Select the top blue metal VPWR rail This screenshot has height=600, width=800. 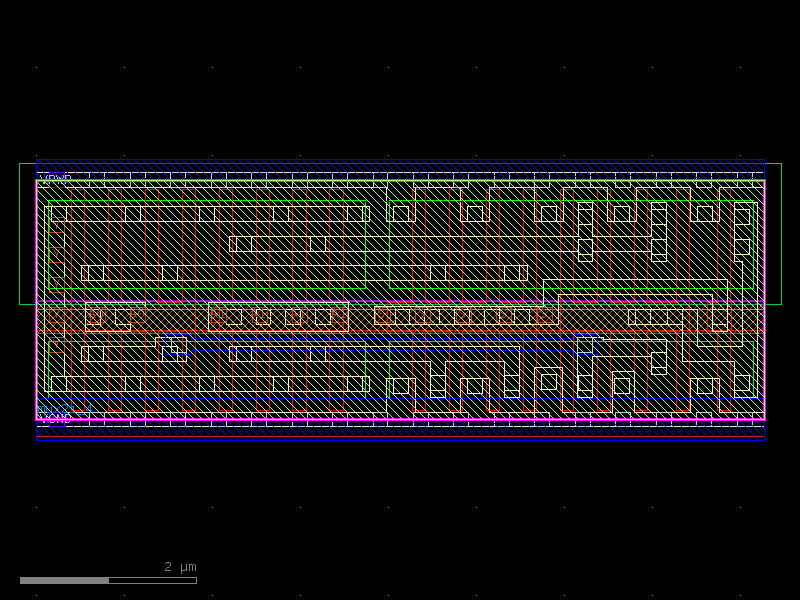click(400, 165)
